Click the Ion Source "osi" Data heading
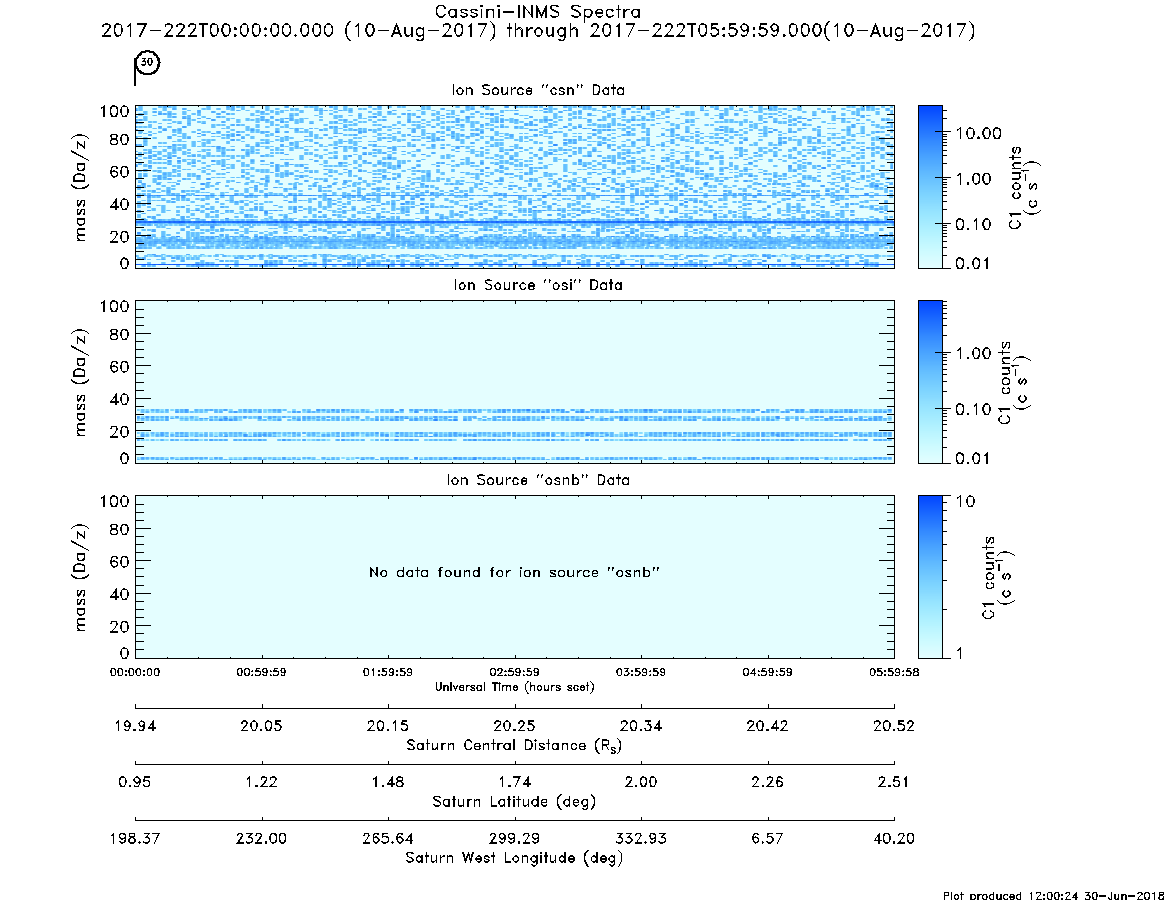The height and width of the screenshot is (900, 1165). [538, 285]
